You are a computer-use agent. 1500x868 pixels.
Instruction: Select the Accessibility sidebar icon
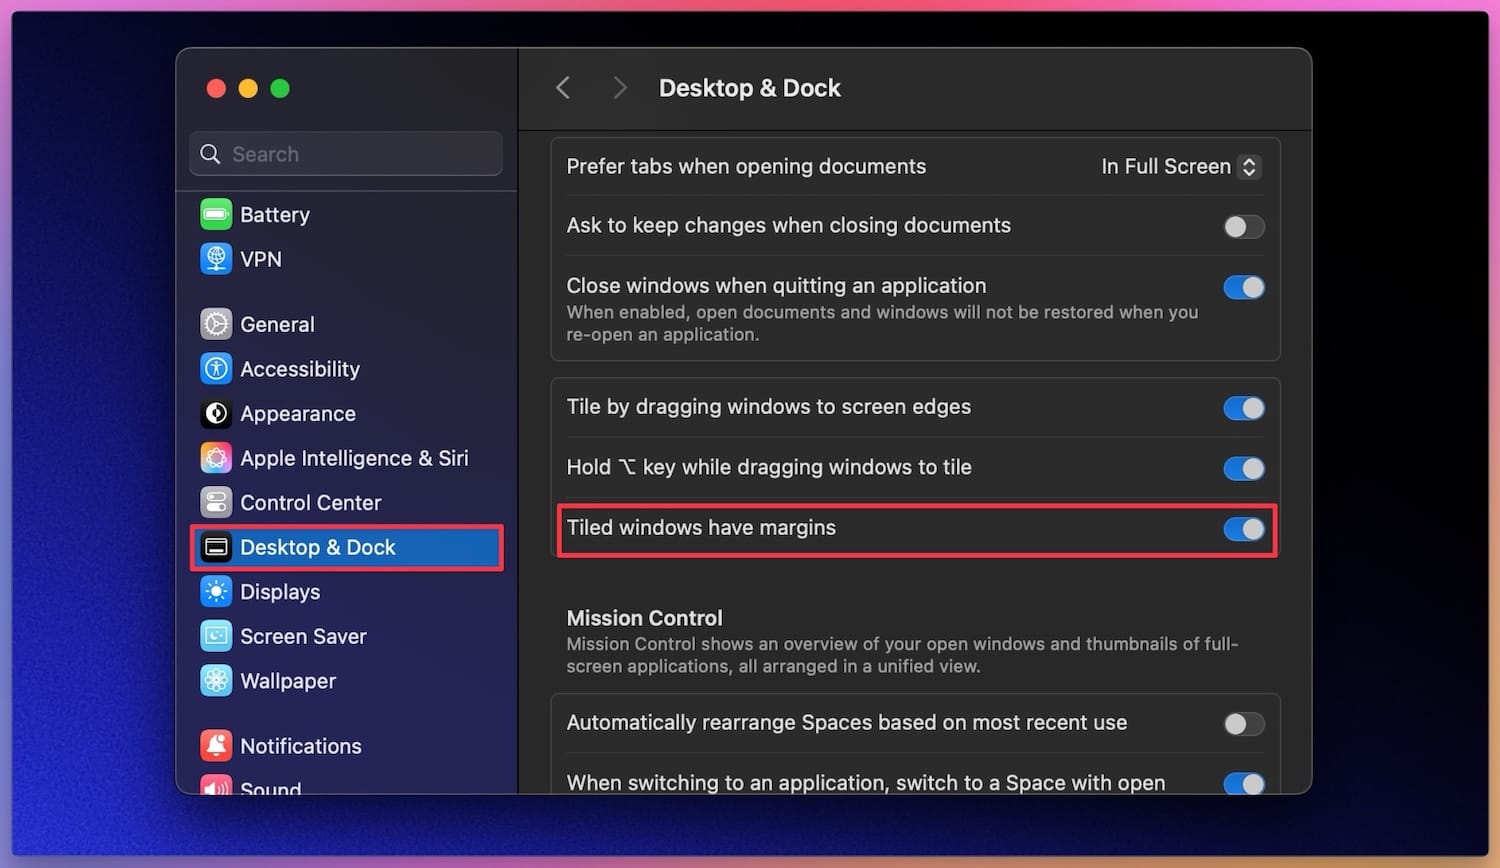pyautogui.click(x=216, y=368)
